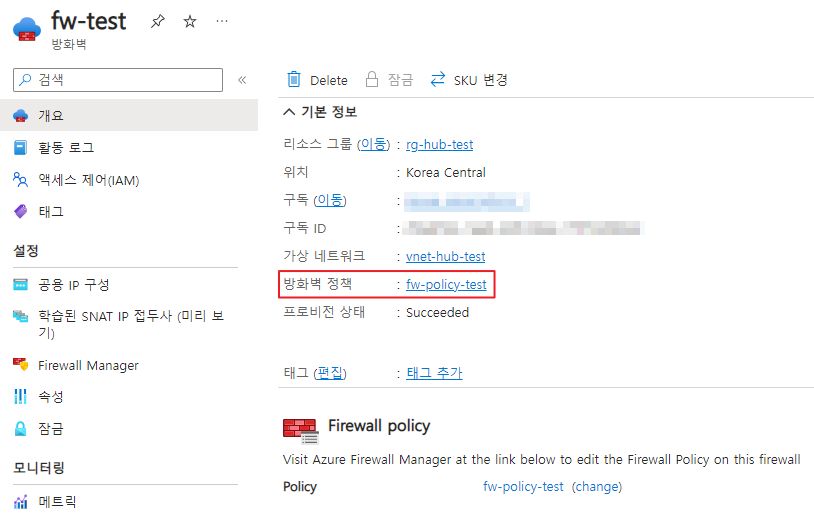Click the 태그 tag icon in sidebar
This screenshot has height=513, width=814.
[20, 211]
